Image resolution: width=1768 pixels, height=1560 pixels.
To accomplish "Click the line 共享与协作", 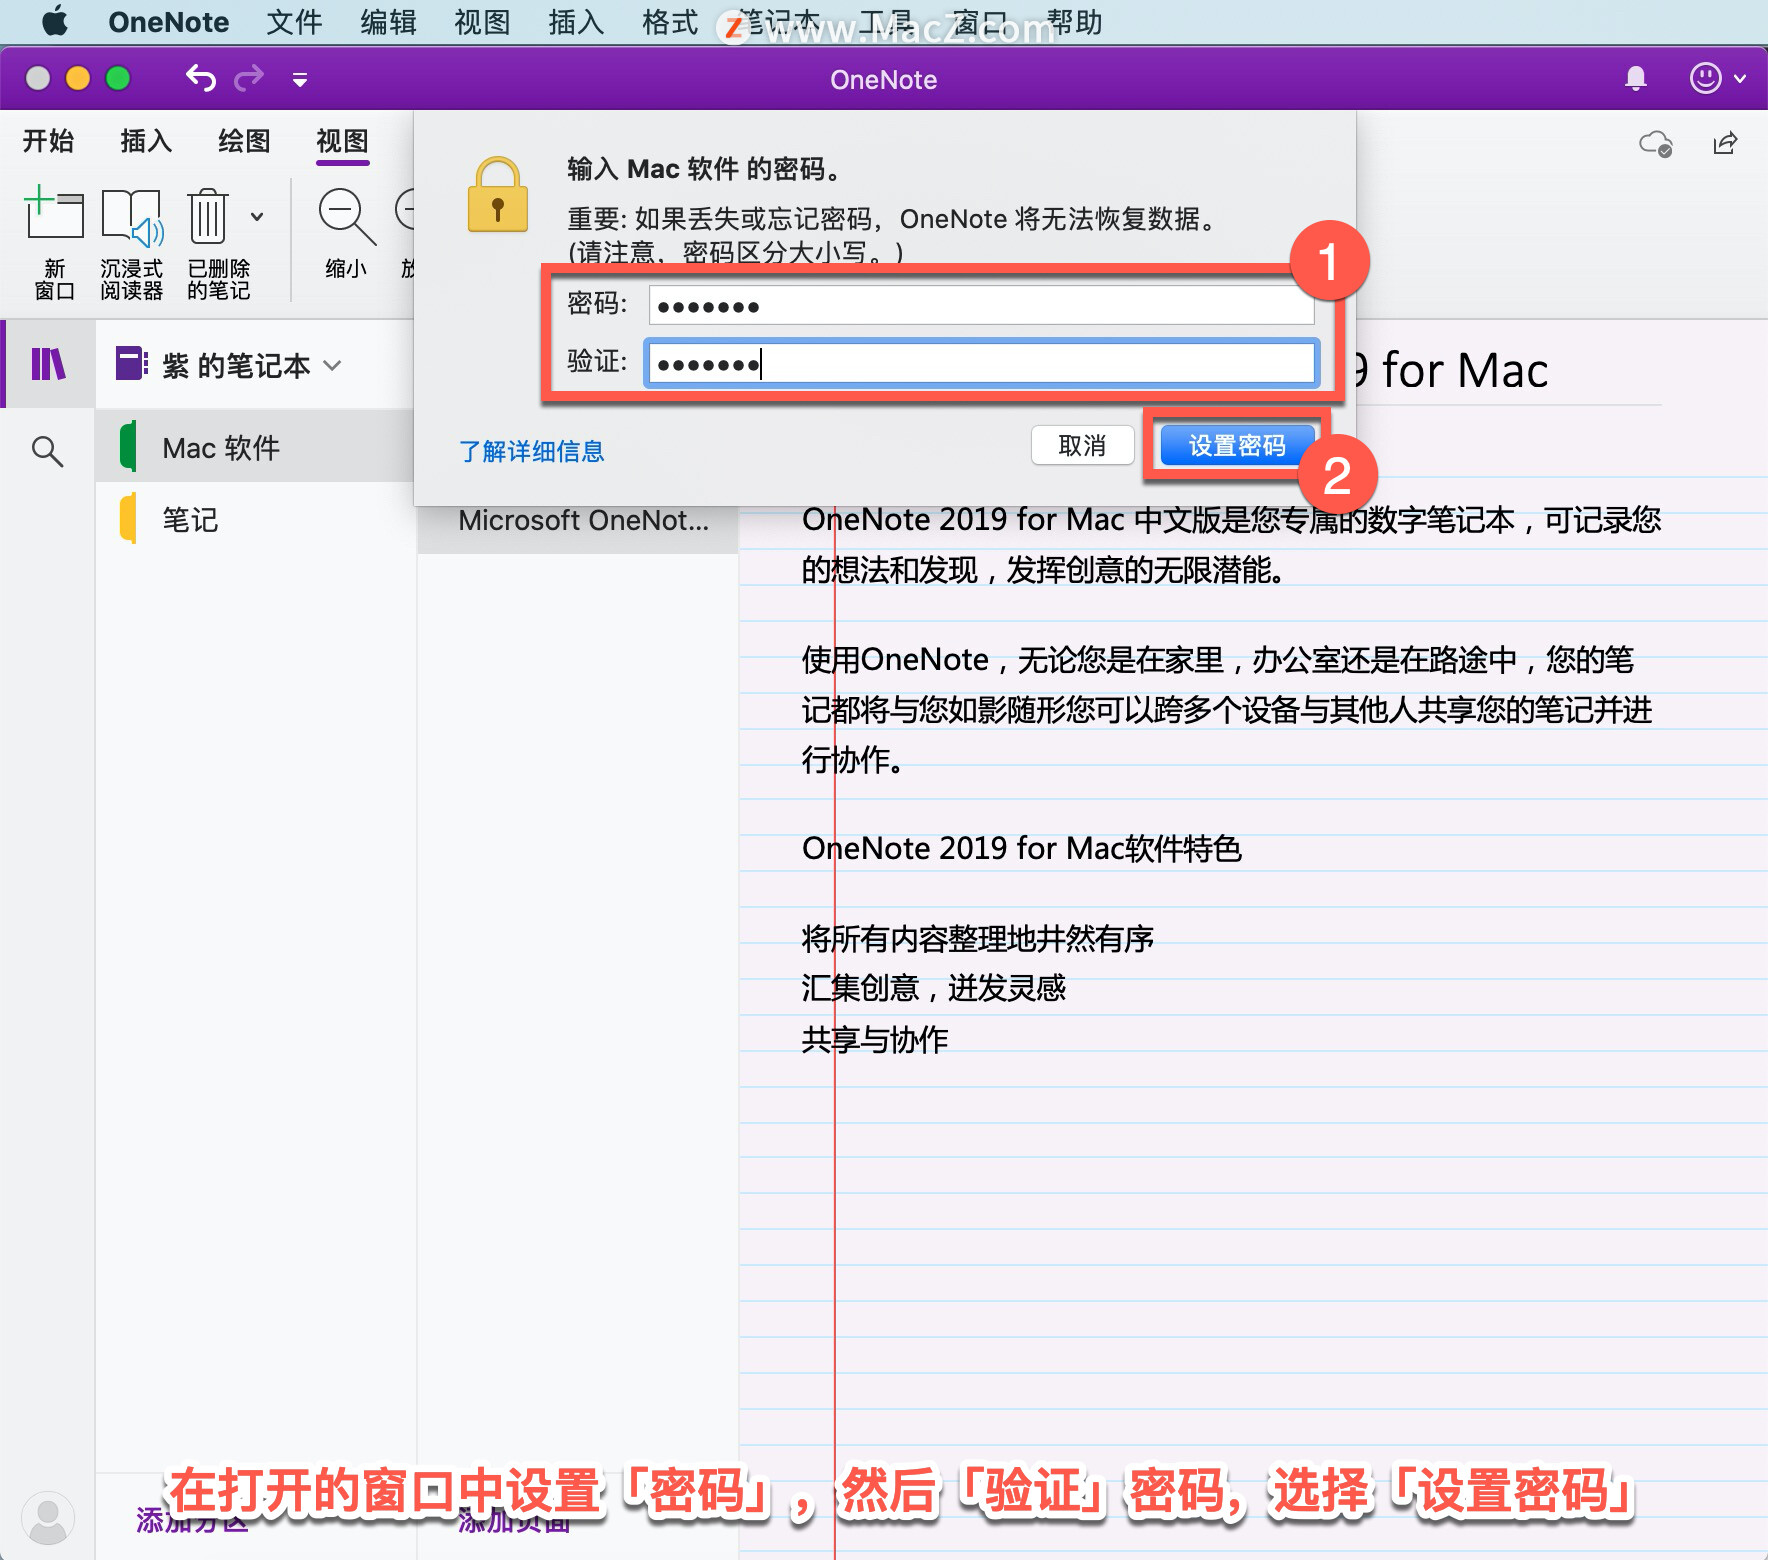I will click(x=874, y=1039).
